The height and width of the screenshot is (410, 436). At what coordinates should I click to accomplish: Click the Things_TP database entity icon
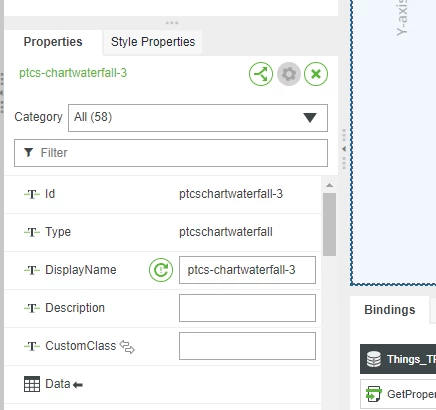point(374,359)
